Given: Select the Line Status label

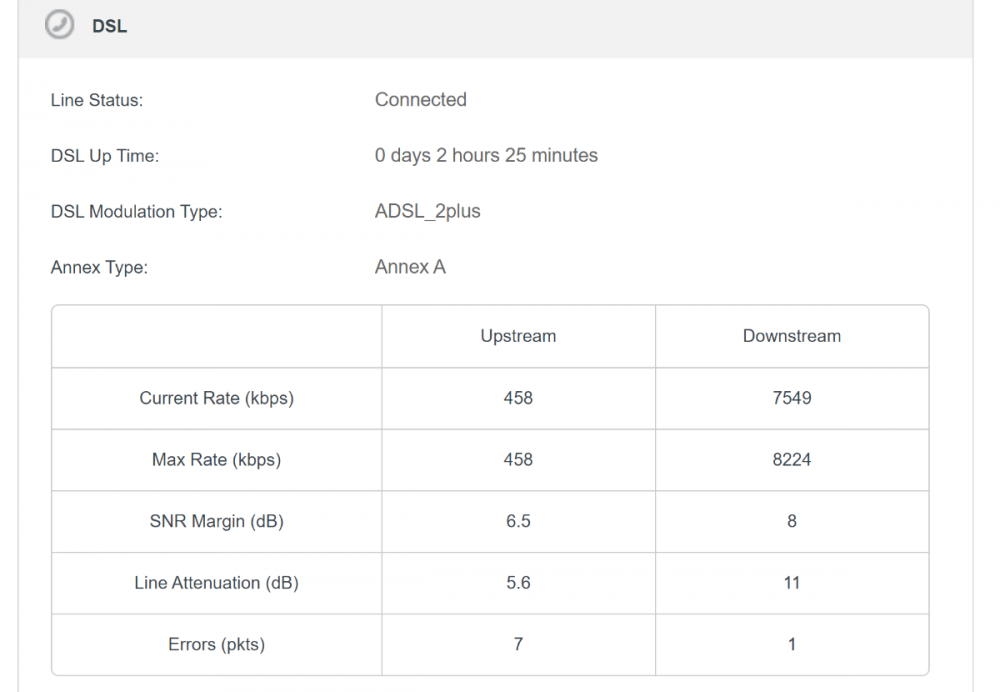Looking at the screenshot, I should point(97,100).
